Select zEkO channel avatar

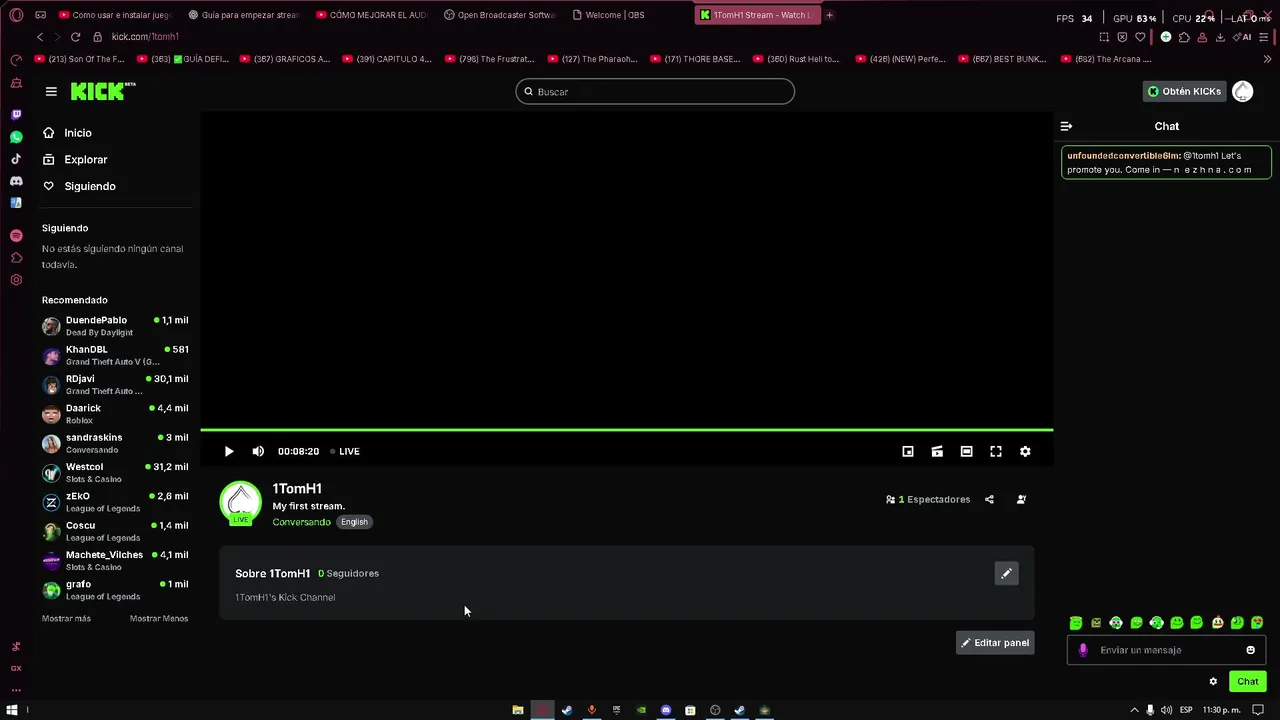[x=51, y=502]
